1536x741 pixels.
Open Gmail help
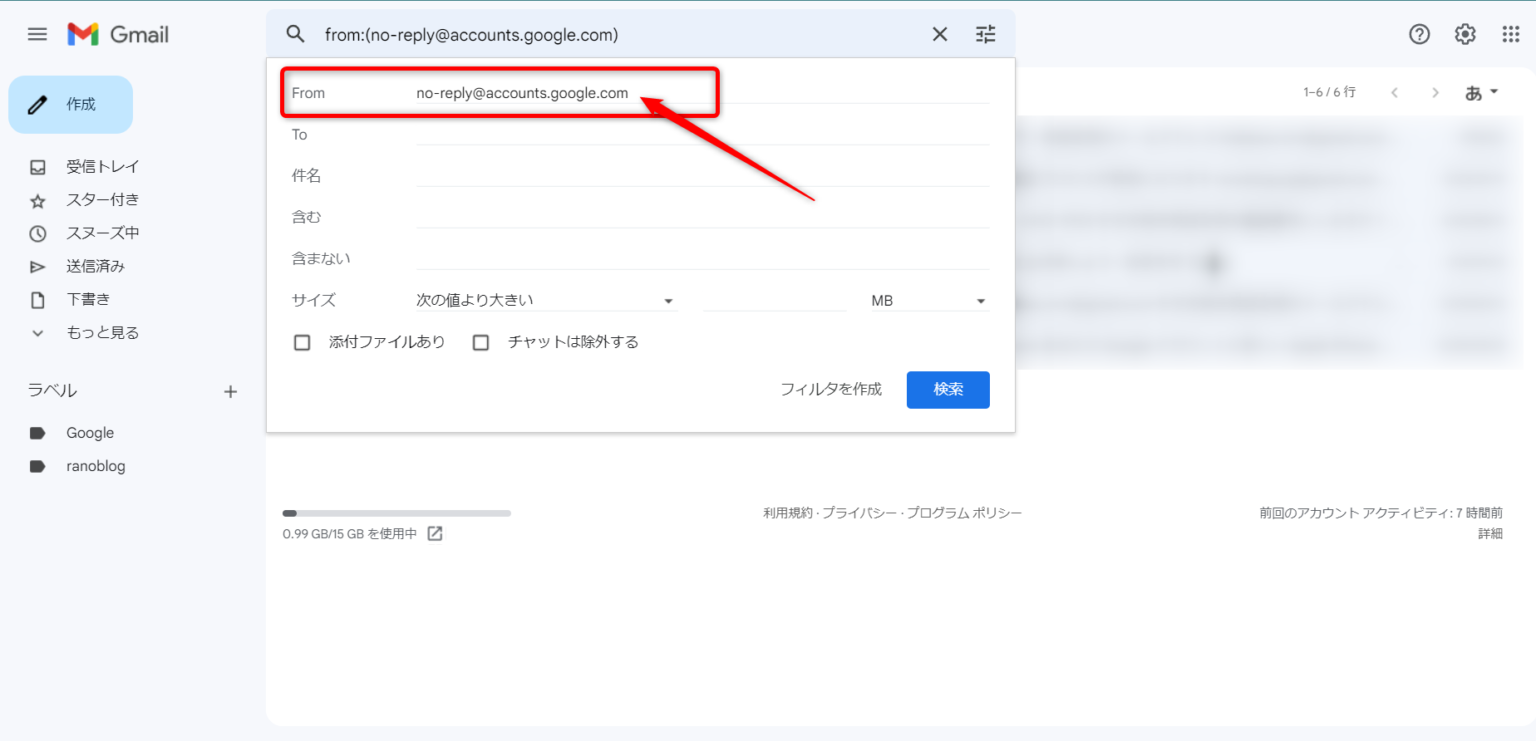pyautogui.click(x=1419, y=33)
